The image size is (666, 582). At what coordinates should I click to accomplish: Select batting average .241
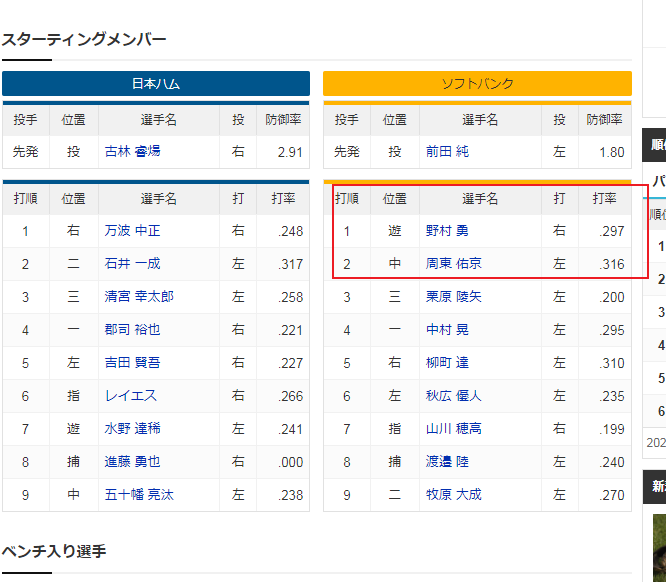291,429
